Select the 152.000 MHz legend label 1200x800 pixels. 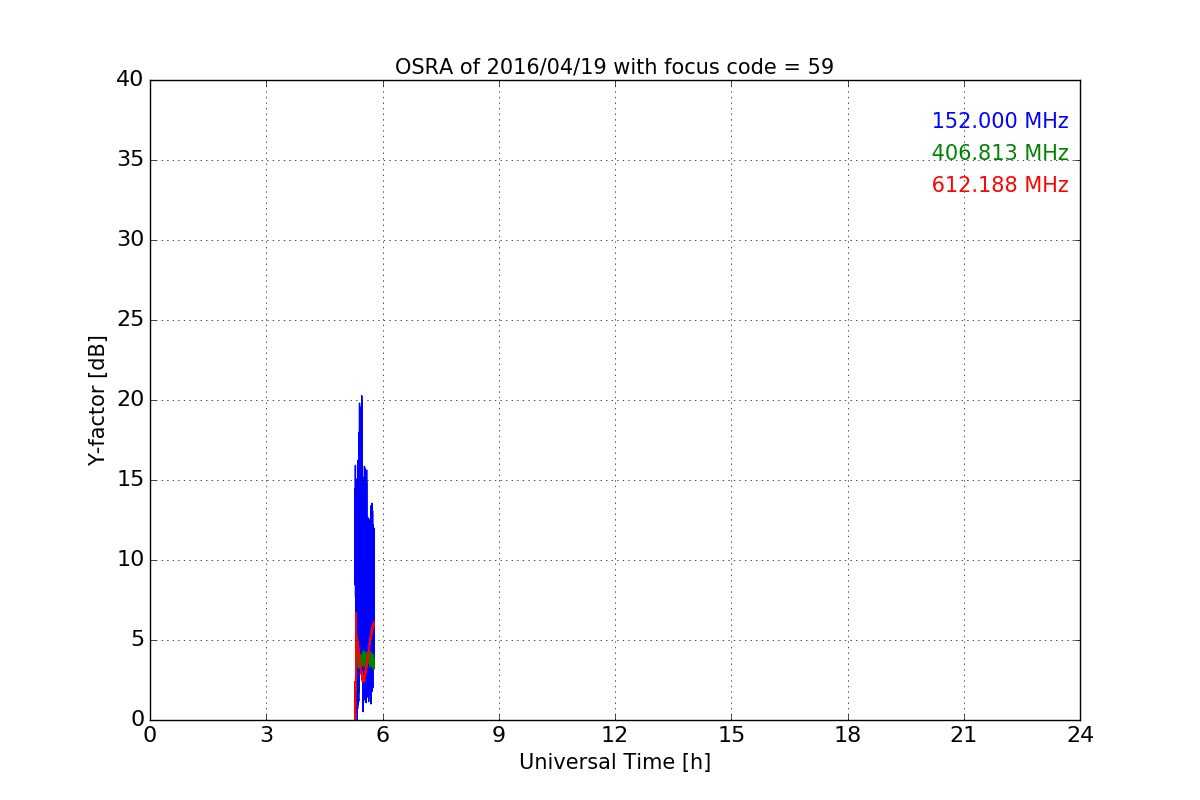coord(1000,121)
